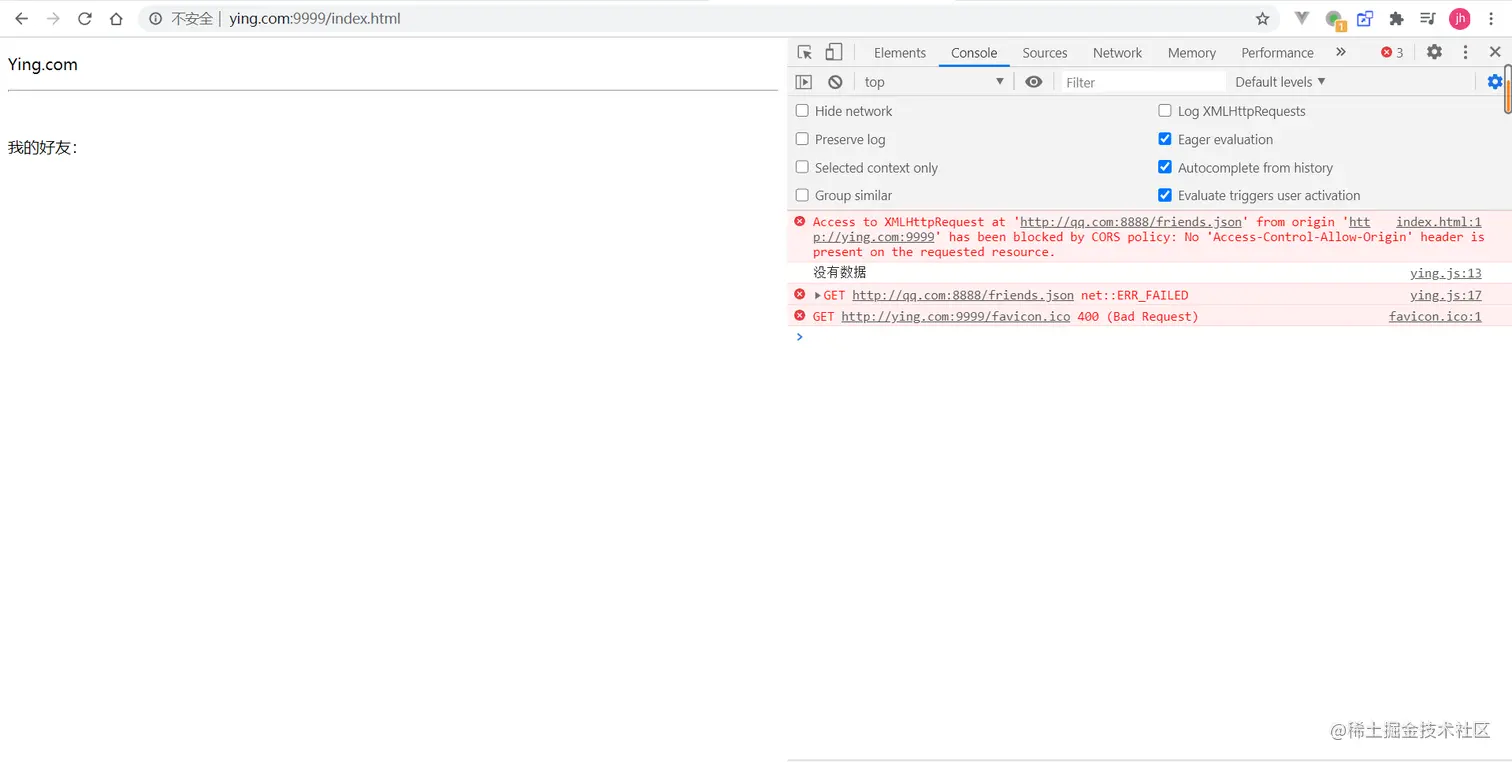Viewport: 1512px width, 762px height.
Task: Show the console sidebar
Action: pos(803,82)
